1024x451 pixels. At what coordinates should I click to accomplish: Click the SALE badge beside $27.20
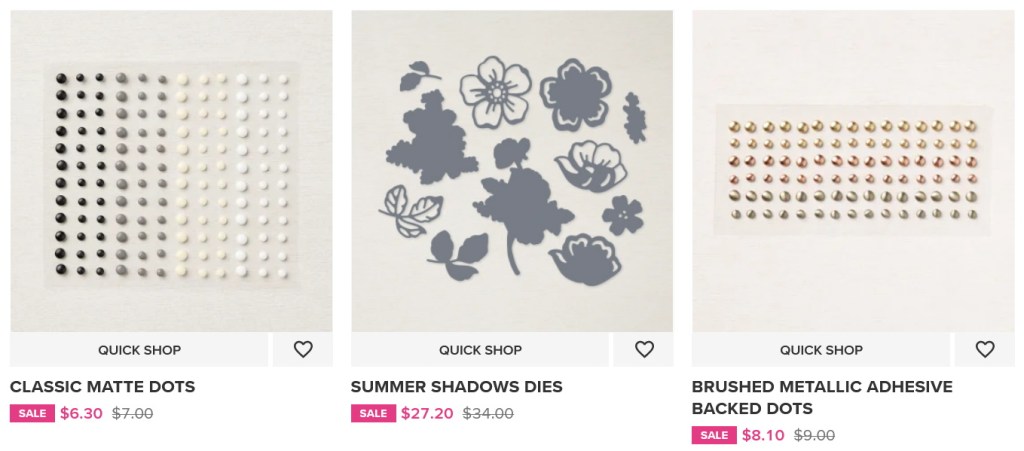coord(373,414)
